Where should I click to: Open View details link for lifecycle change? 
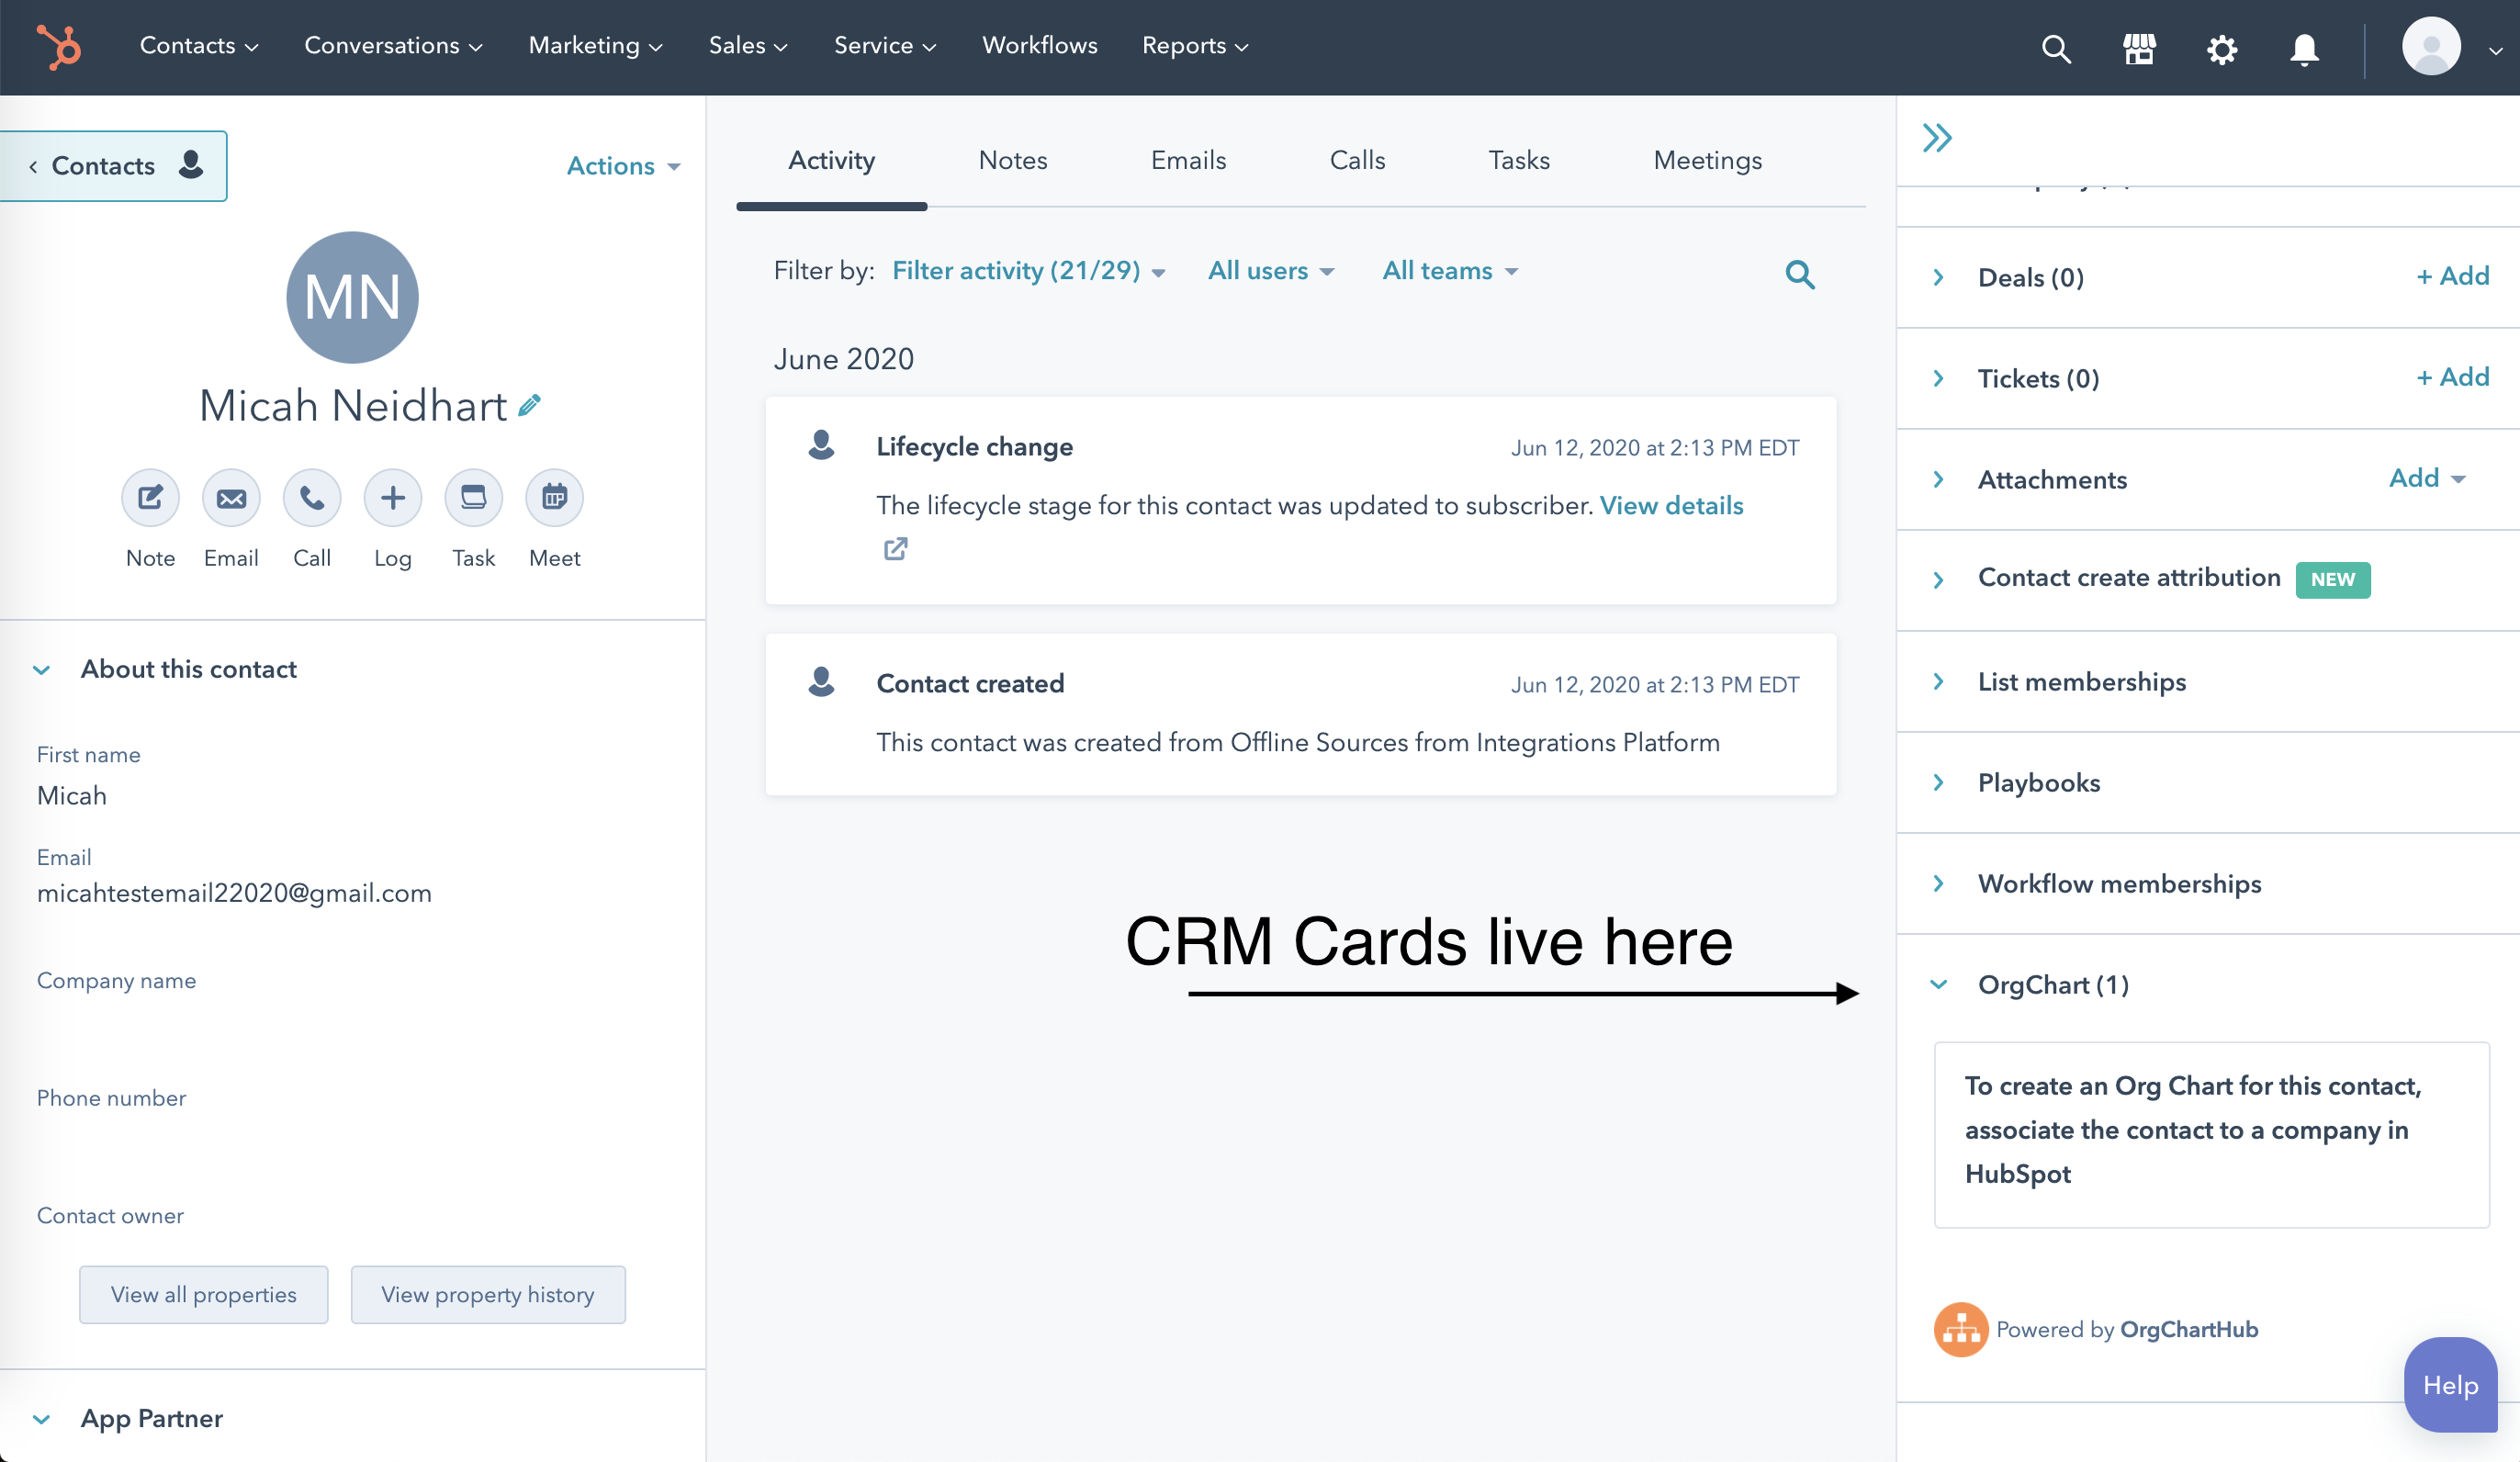(x=1671, y=505)
